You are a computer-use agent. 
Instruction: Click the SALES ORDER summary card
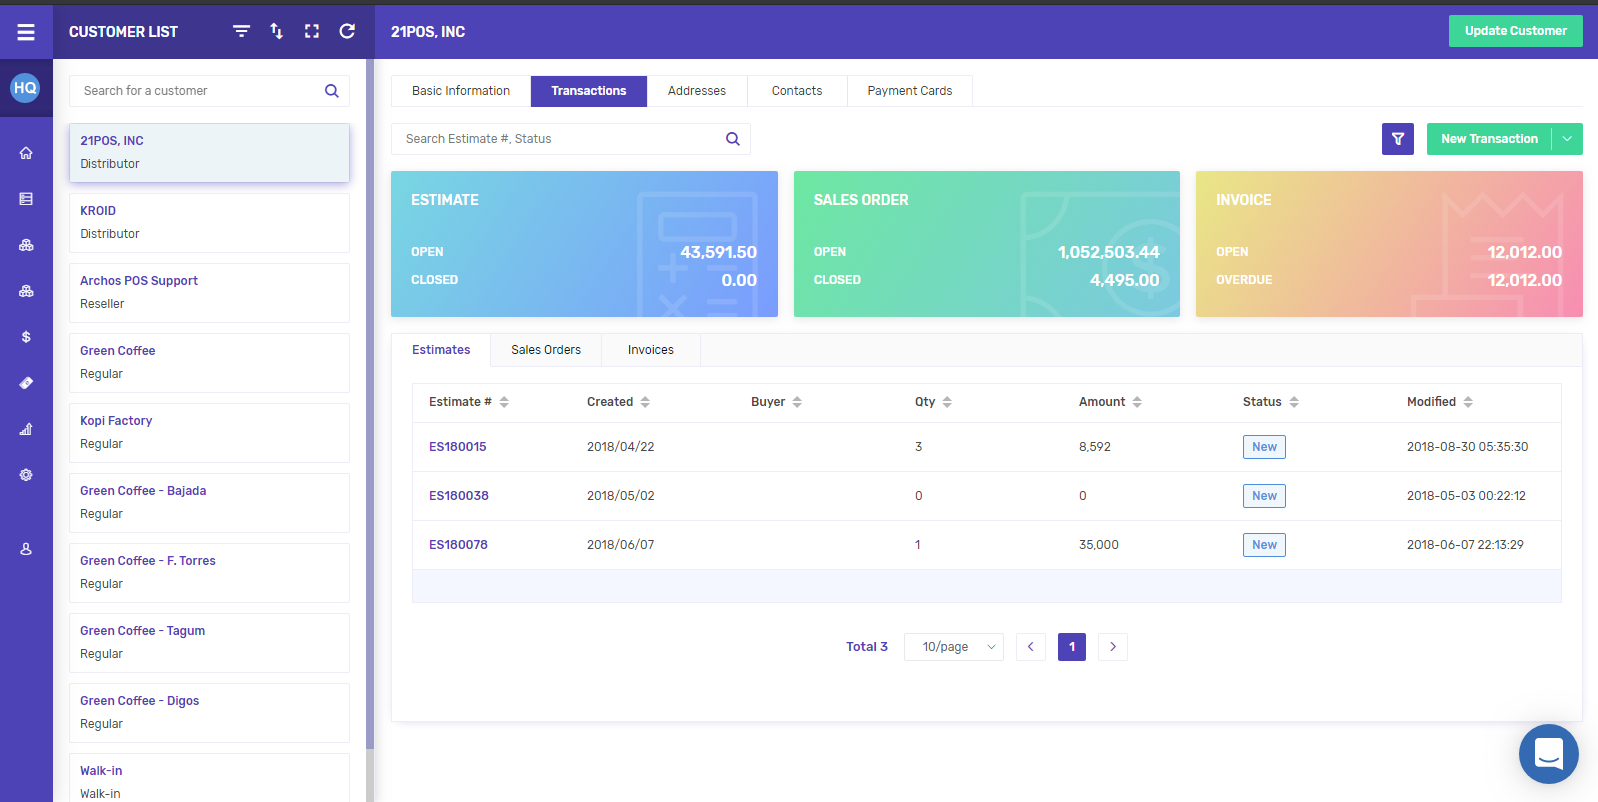pos(987,244)
